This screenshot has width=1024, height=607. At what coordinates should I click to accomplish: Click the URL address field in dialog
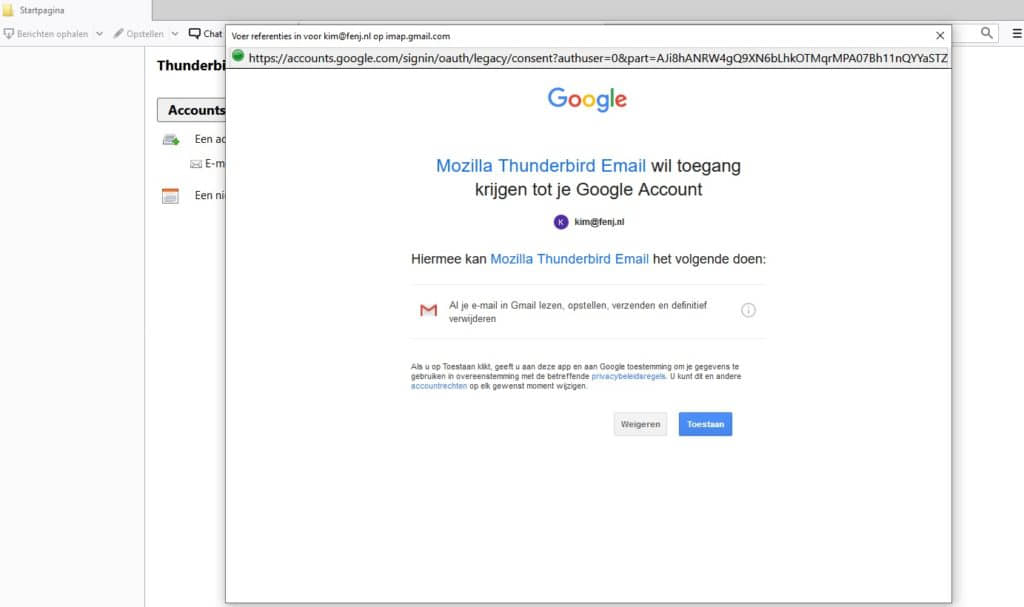point(597,58)
